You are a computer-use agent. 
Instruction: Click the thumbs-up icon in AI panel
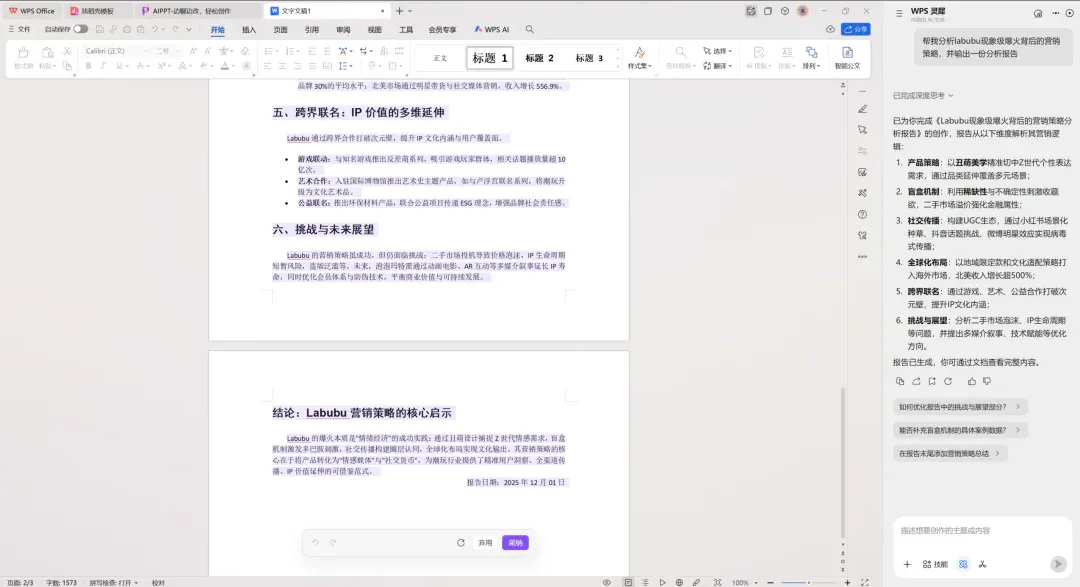971,381
